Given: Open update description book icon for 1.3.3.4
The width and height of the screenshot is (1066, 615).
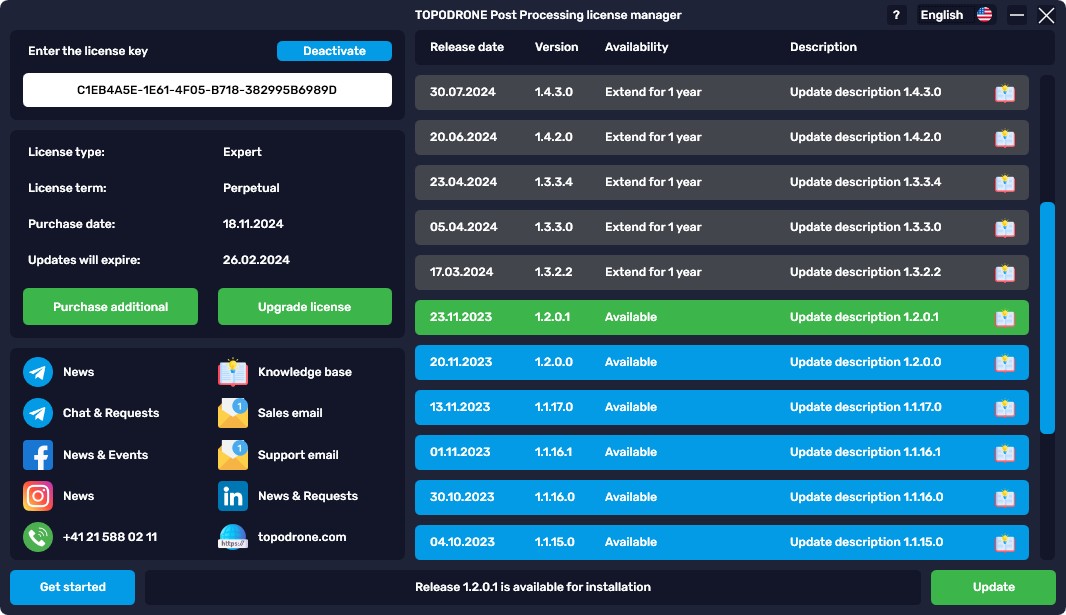Looking at the screenshot, I should pos(1004,183).
